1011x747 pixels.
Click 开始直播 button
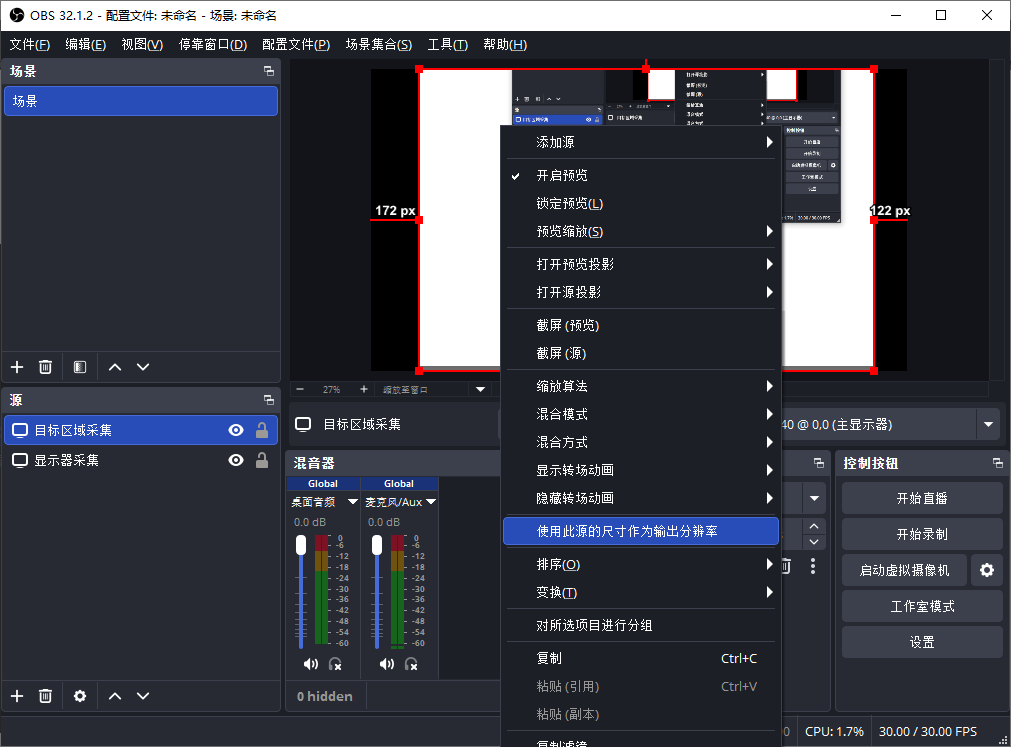pos(922,498)
